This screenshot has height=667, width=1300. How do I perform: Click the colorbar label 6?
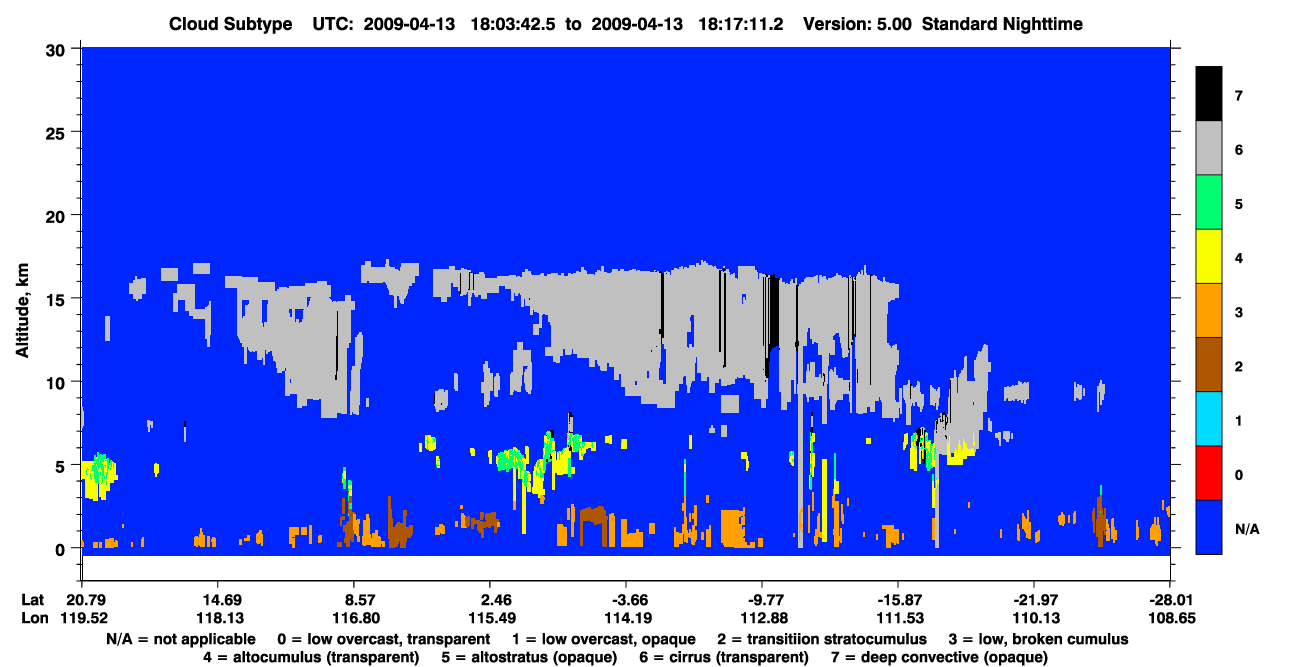(x=1238, y=150)
